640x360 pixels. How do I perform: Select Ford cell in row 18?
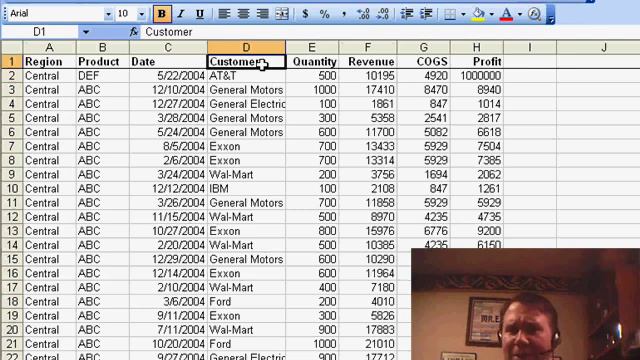(247, 302)
